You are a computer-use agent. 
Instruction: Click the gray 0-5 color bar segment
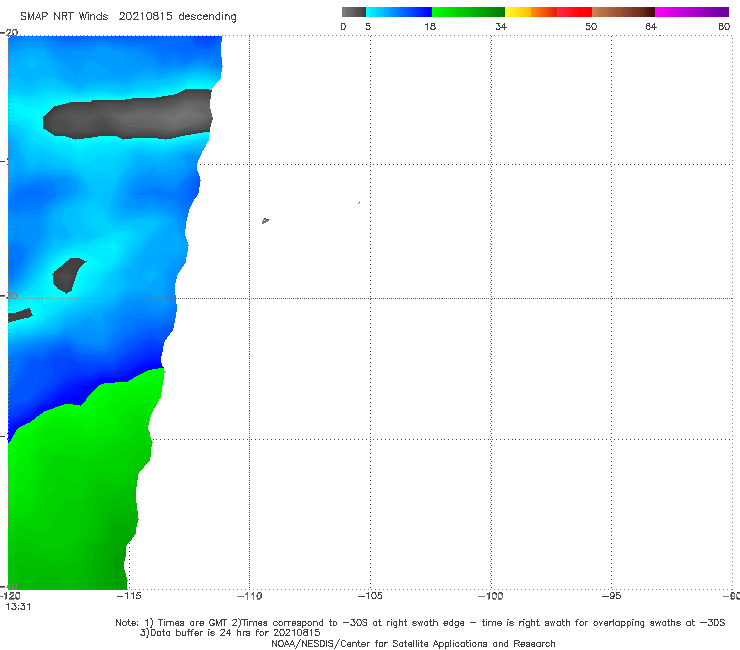pyautogui.click(x=354, y=12)
